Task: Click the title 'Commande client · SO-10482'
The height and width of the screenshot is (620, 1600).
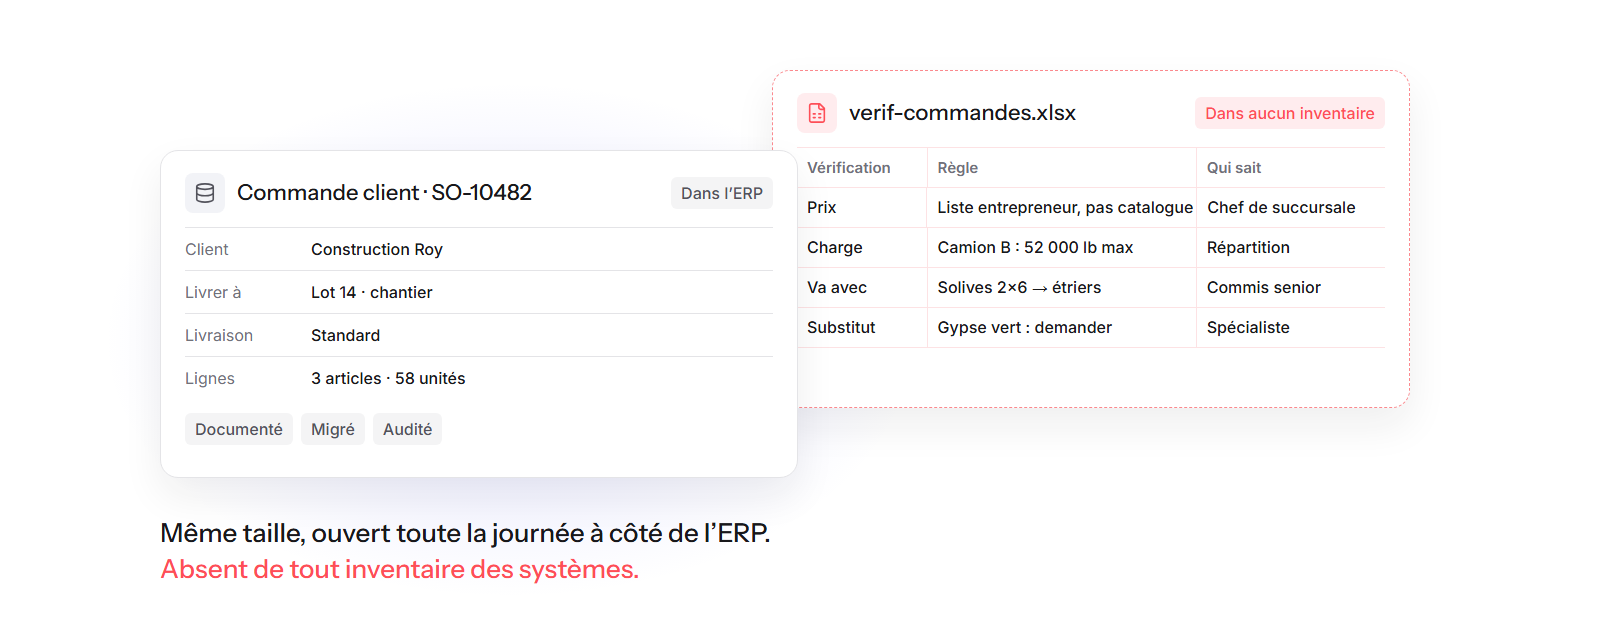Action: click(x=384, y=192)
